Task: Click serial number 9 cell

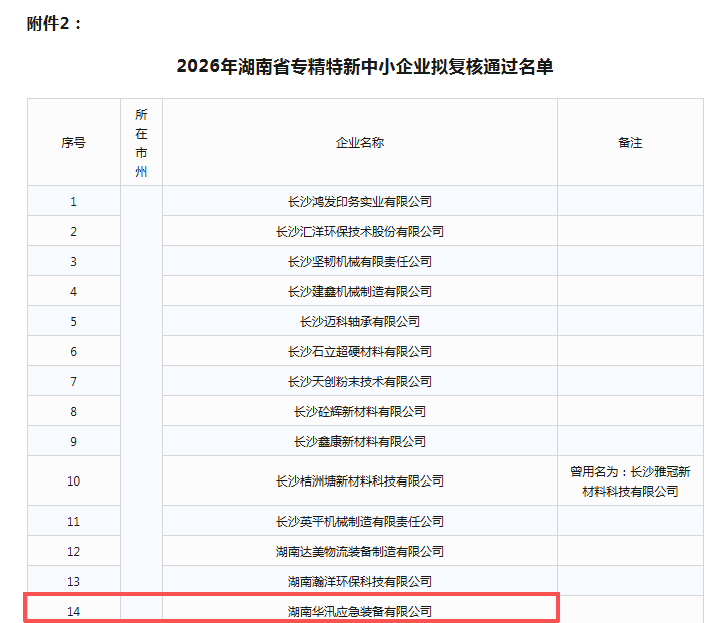Action: tap(73, 441)
